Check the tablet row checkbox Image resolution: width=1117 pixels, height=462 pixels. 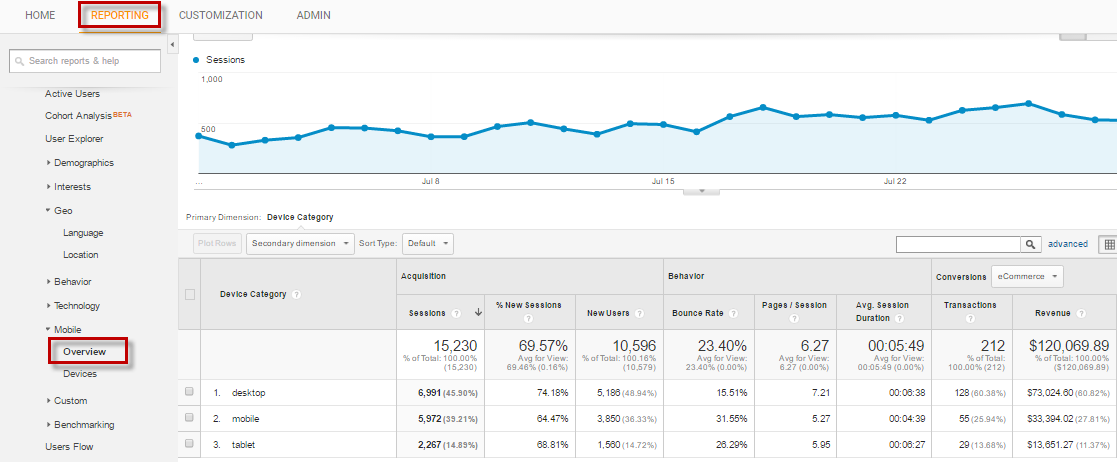click(189, 444)
